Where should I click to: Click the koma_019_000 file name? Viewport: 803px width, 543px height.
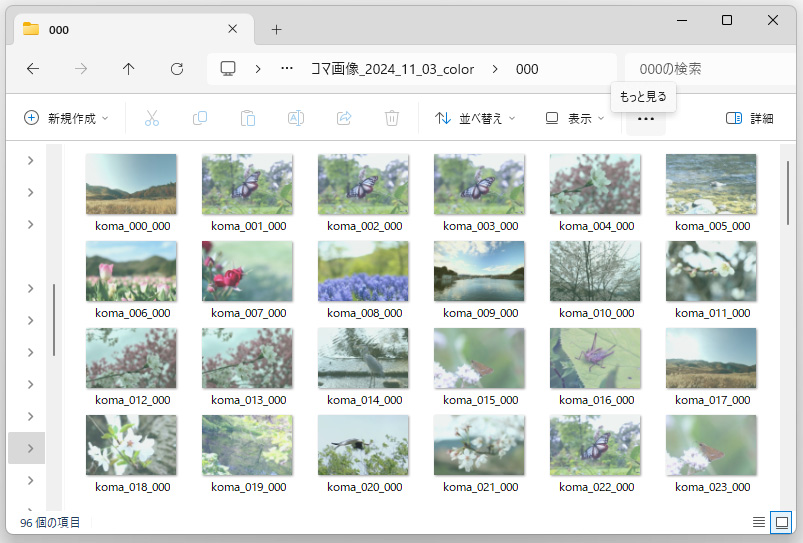(x=249, y=487)
